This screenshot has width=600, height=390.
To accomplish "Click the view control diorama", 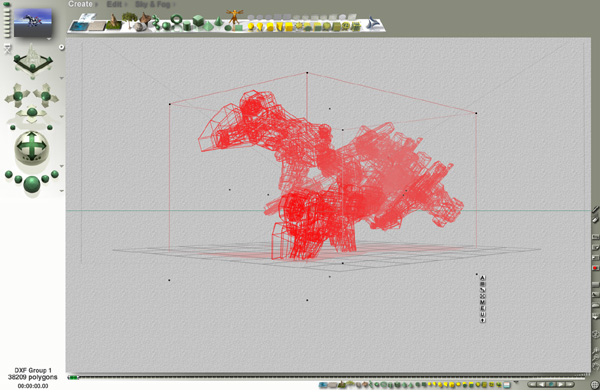I will coord(33,60).
